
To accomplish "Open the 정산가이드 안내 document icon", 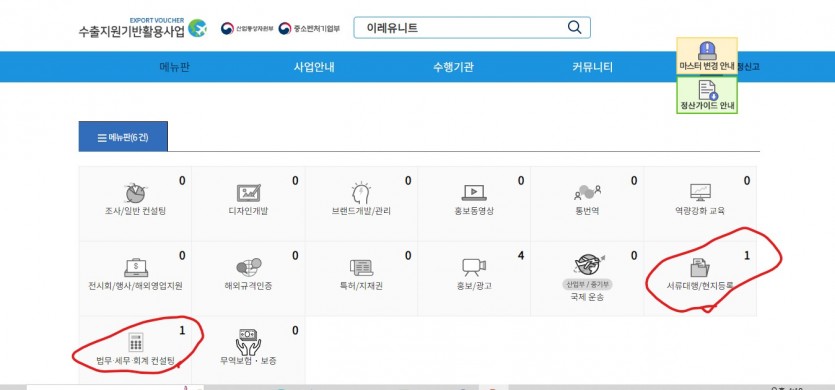I will (x=708, y=90).
